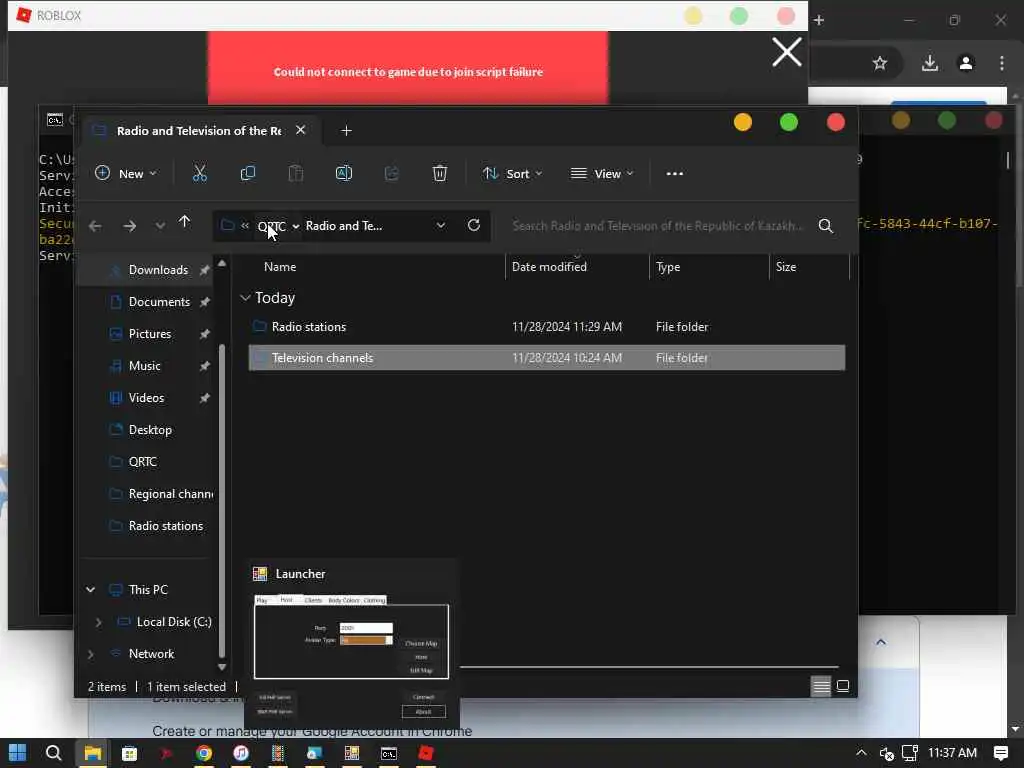
Task: Bookmark page with Chrome star icon
Action: pyautogui.click(x=880, y=63)
